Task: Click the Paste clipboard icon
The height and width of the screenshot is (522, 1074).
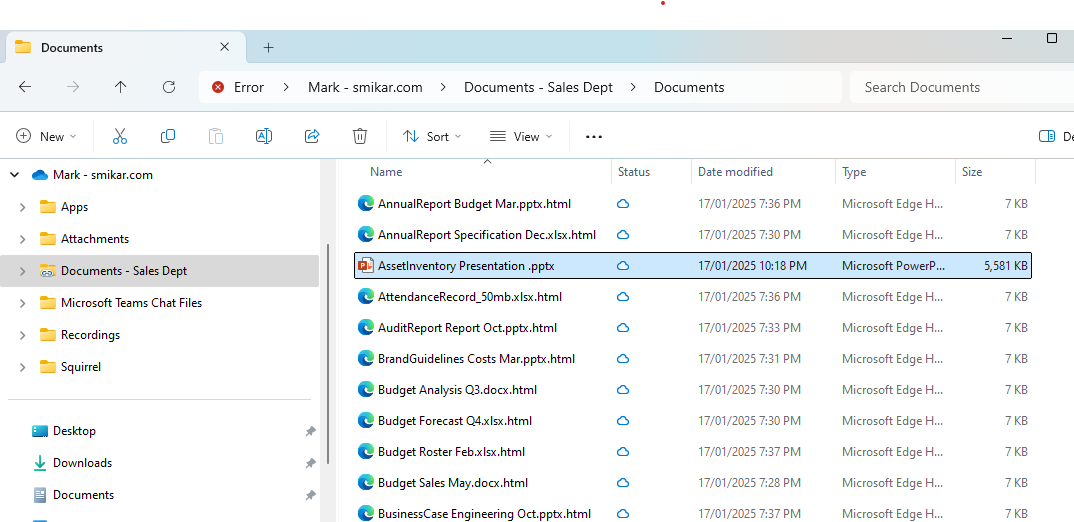Action: tap(216, 136)
